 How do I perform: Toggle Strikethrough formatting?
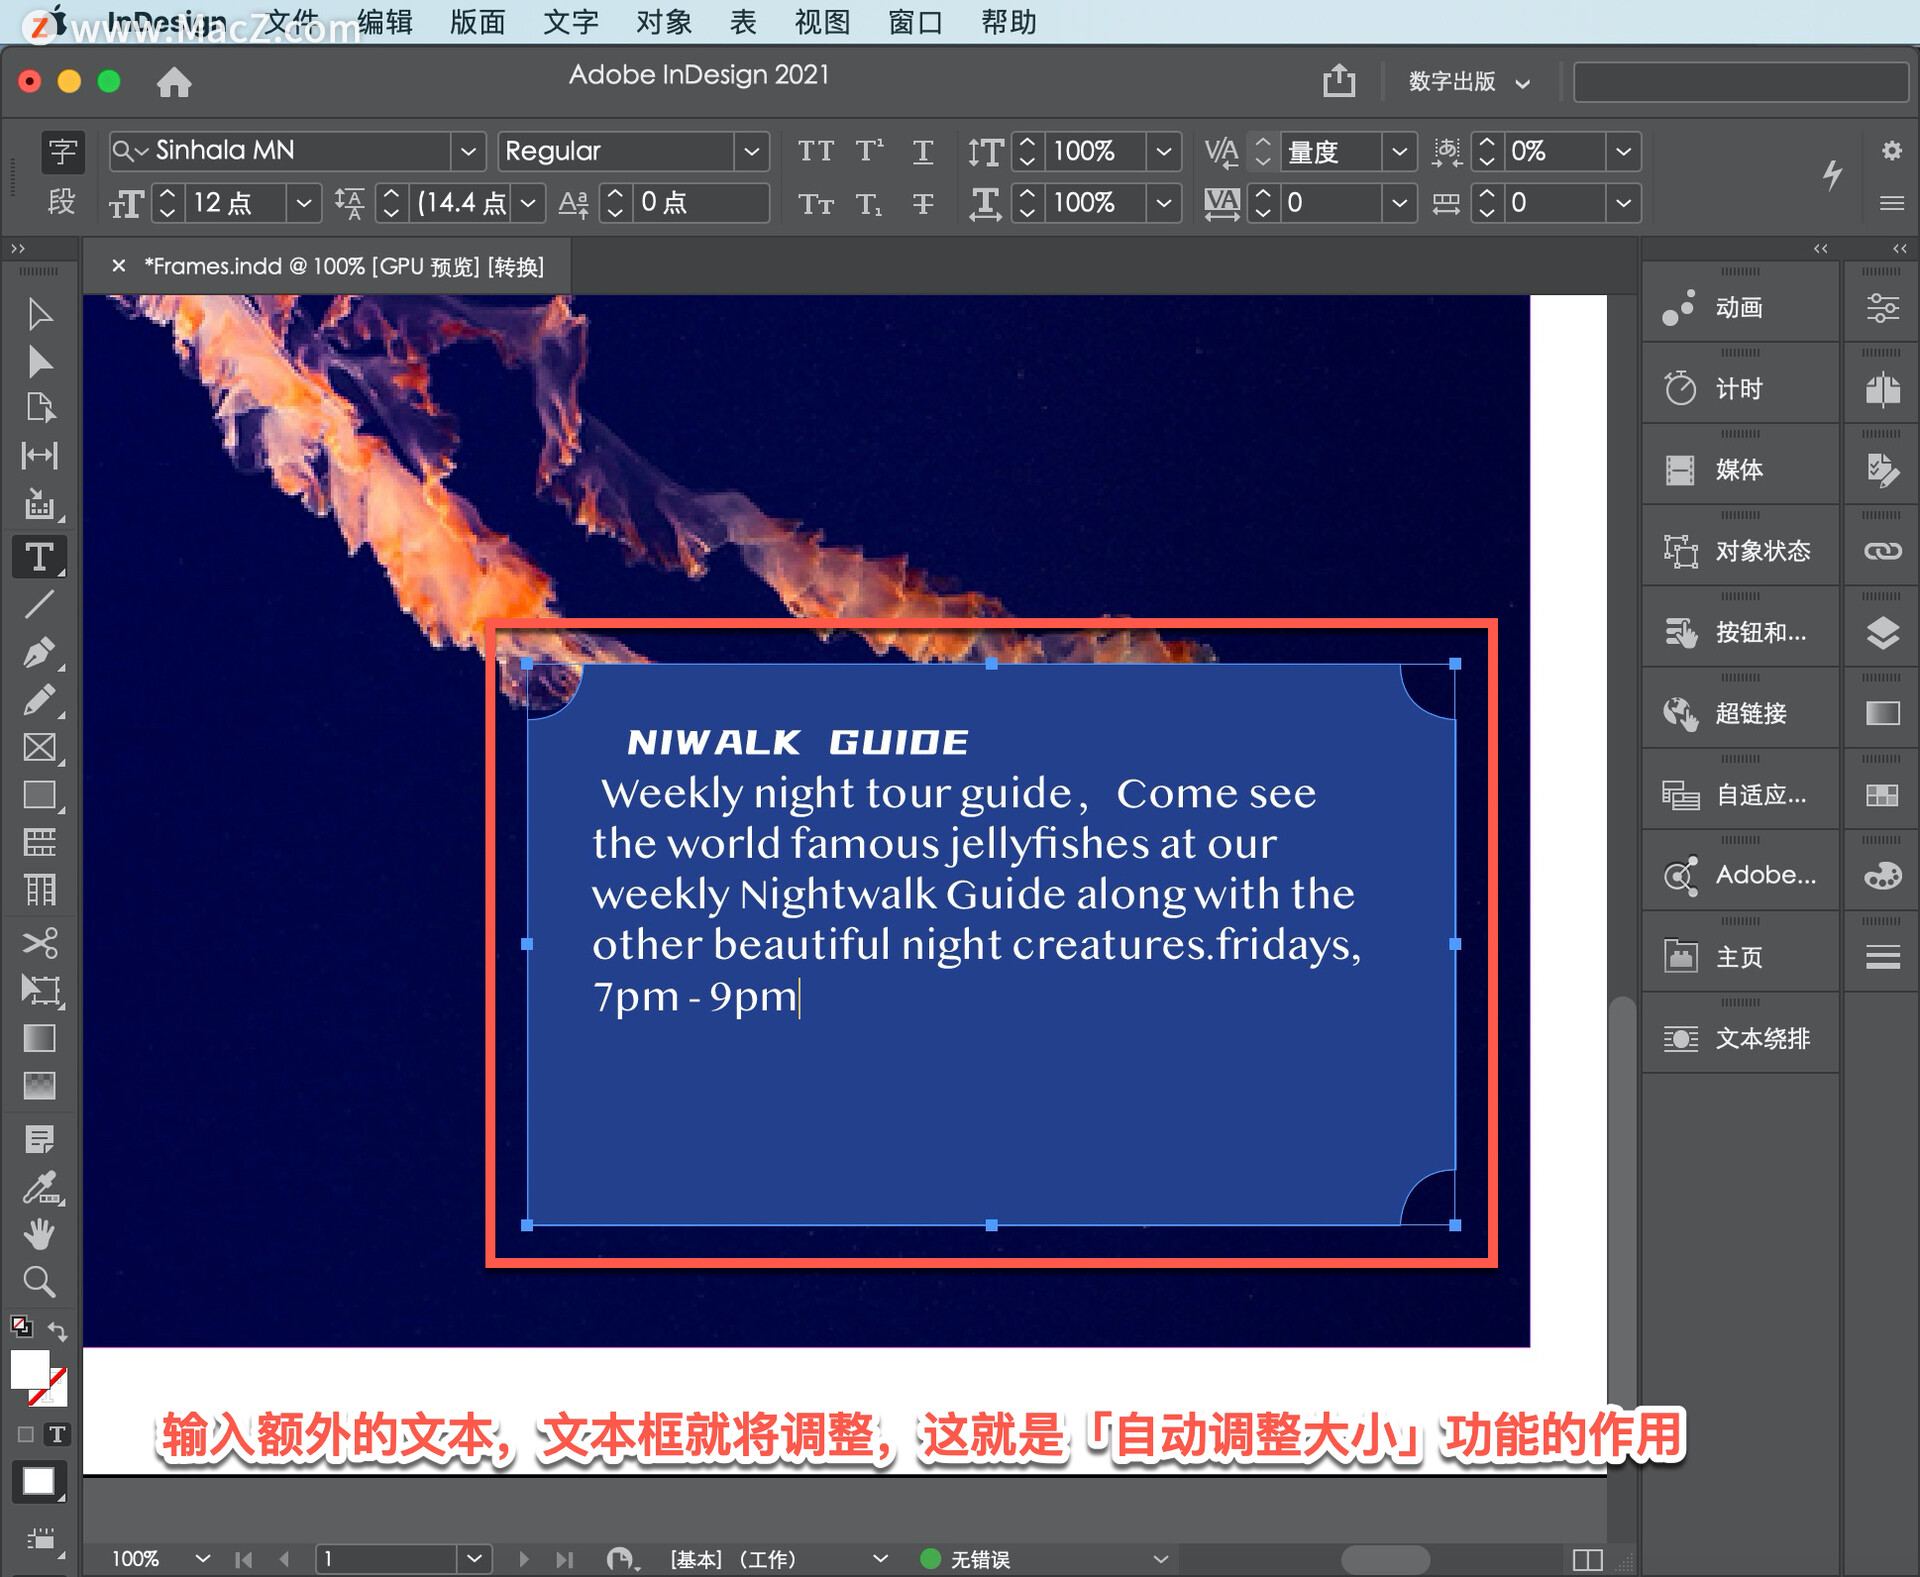(922, 204)
